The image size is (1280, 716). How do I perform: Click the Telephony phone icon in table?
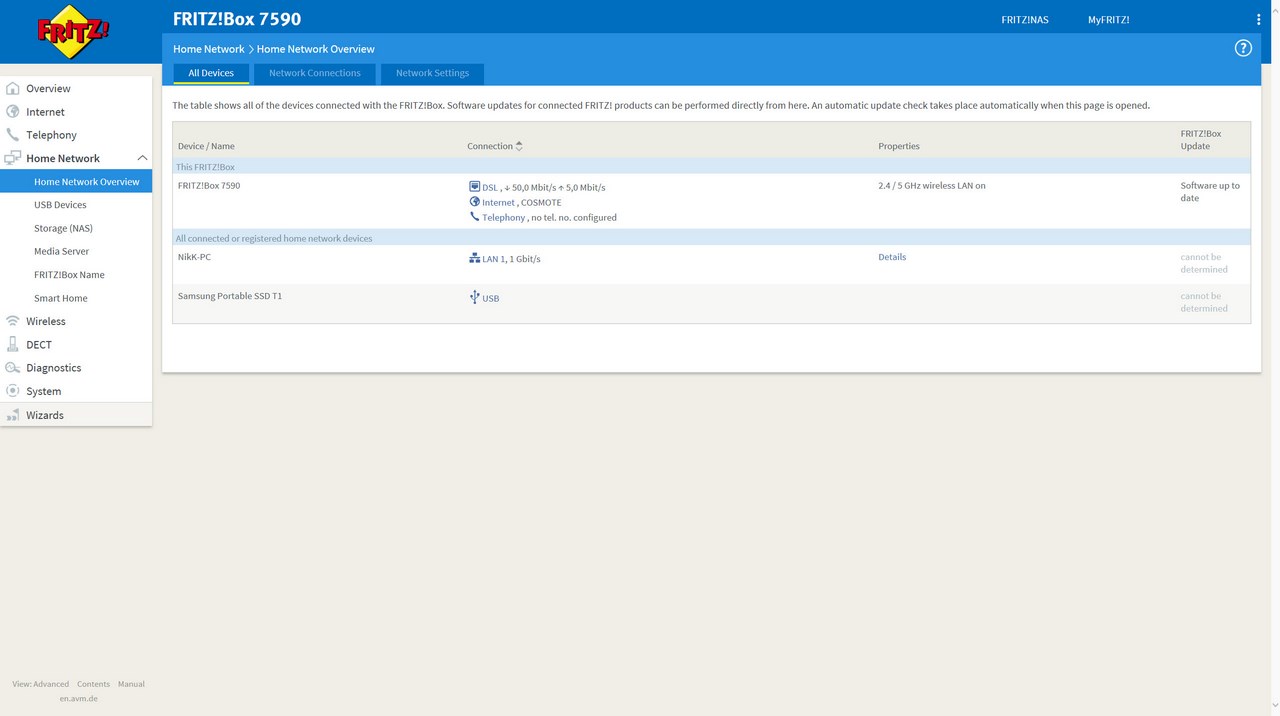pos(474,216)
